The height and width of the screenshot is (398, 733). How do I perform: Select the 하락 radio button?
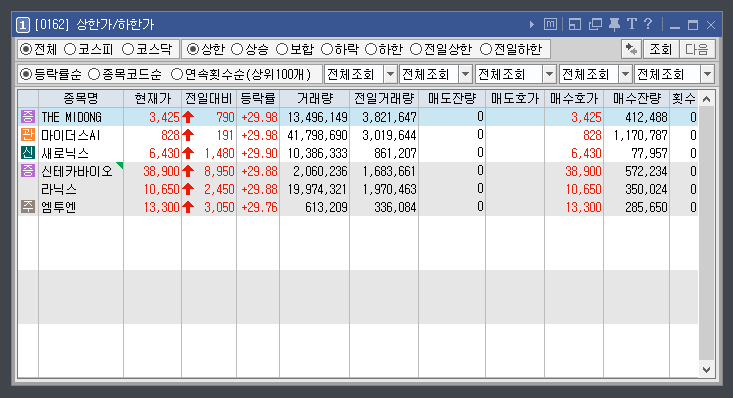(x=327, y=49)
